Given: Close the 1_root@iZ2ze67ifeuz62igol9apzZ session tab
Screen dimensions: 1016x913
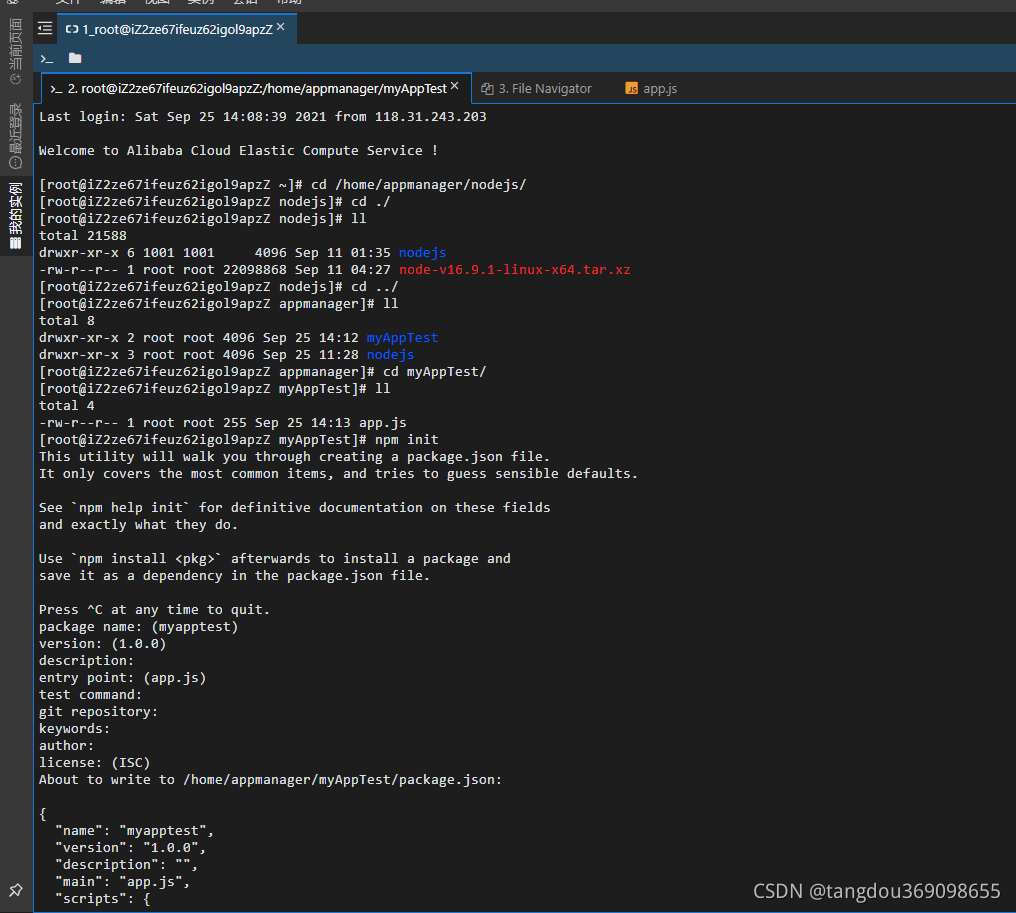Looking at the screenshot, I should click(x=281, y=27).
